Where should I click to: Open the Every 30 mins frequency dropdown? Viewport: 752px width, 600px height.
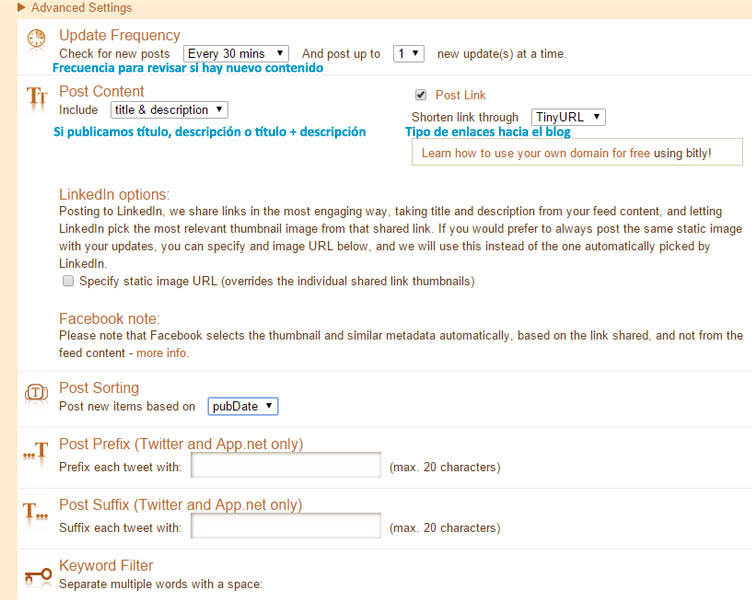pos(236,53)
